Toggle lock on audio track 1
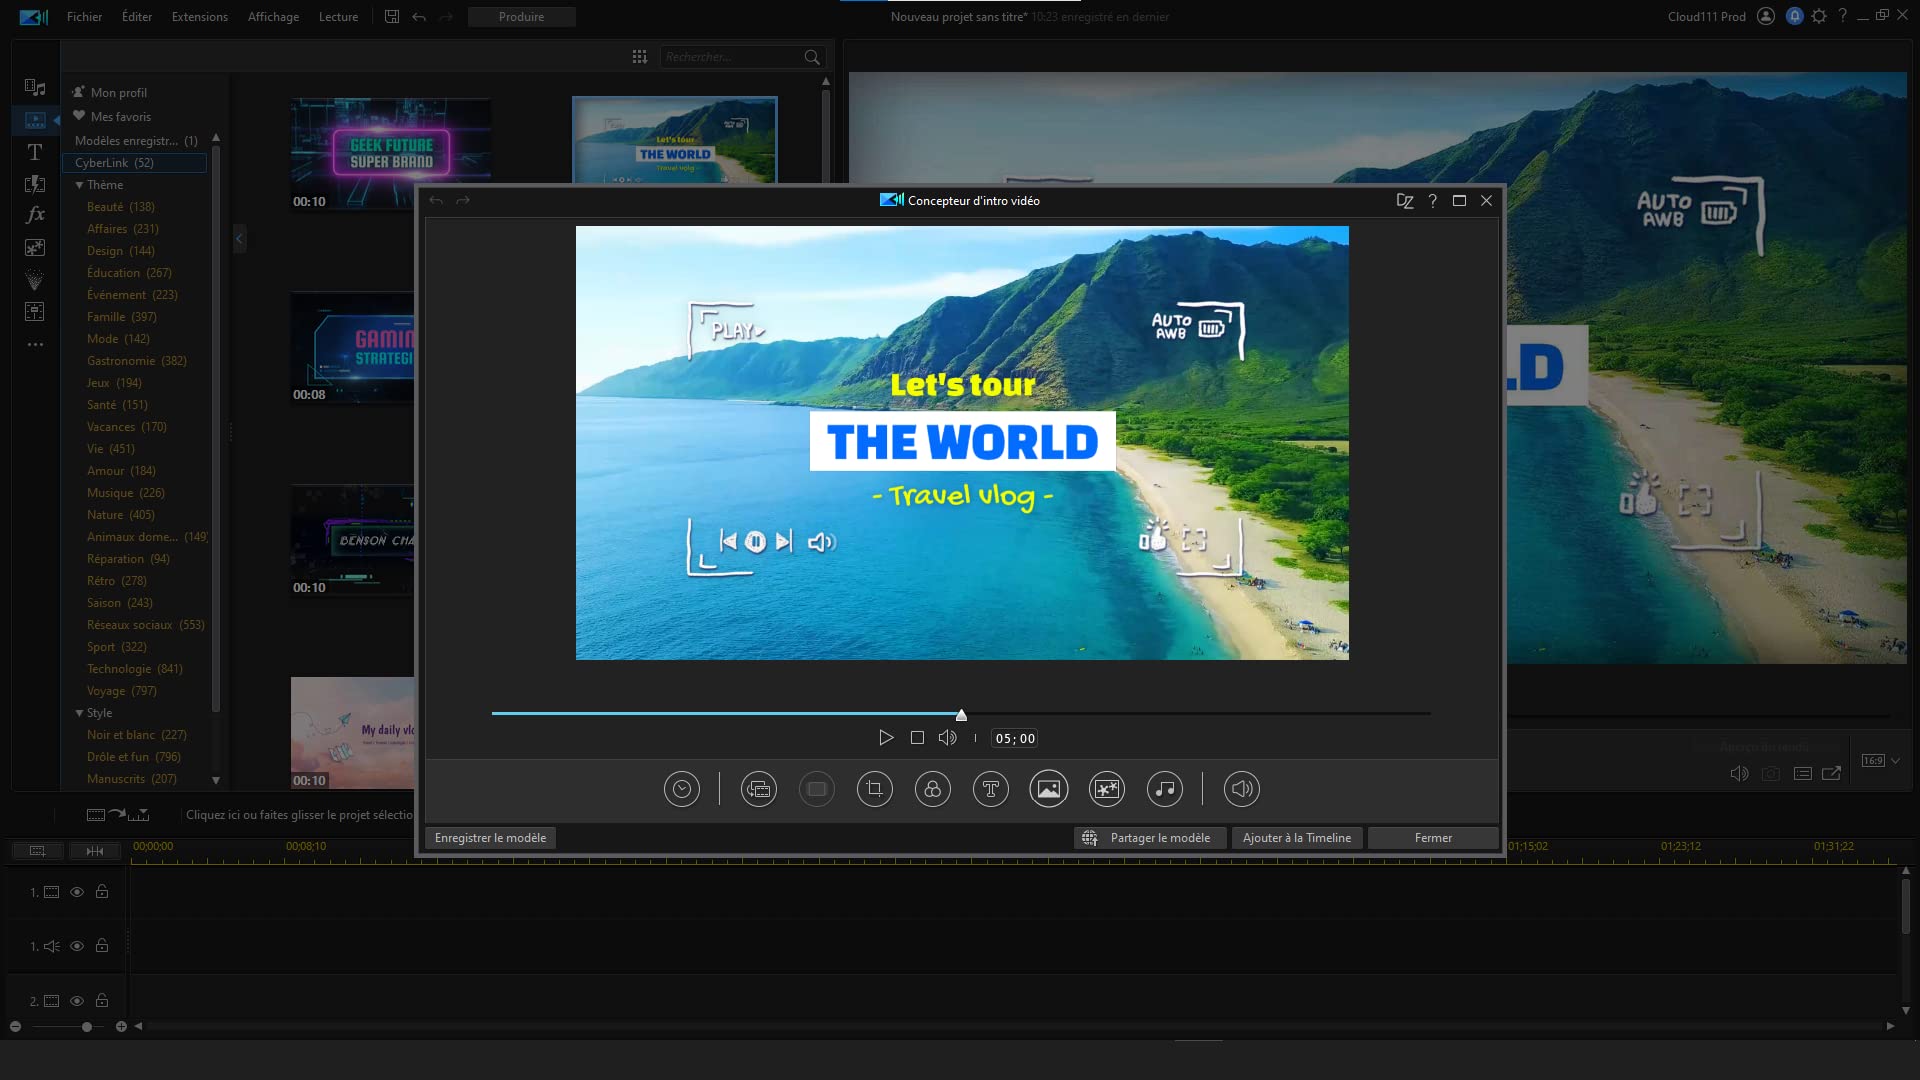This screenshot has width=1920, height=1080. pos(102,945)
